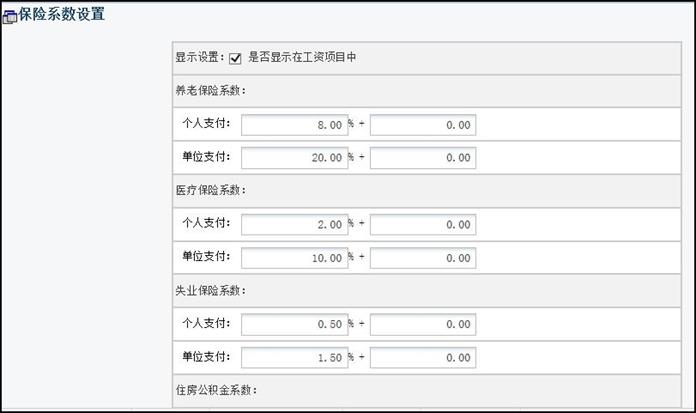Viewport: 696px width, 413px height.
Task: Click 养老保险 个人支付 fixed amount field
Action: point(423,125)
